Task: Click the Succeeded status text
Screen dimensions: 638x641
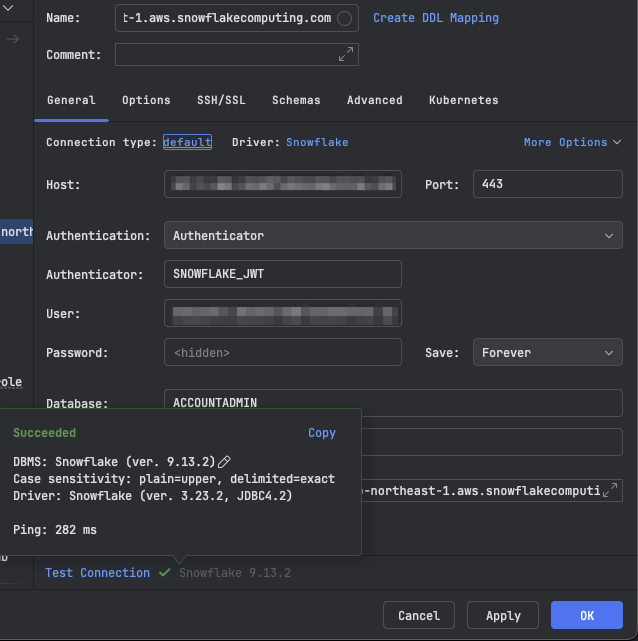Action: pos(45,433)
